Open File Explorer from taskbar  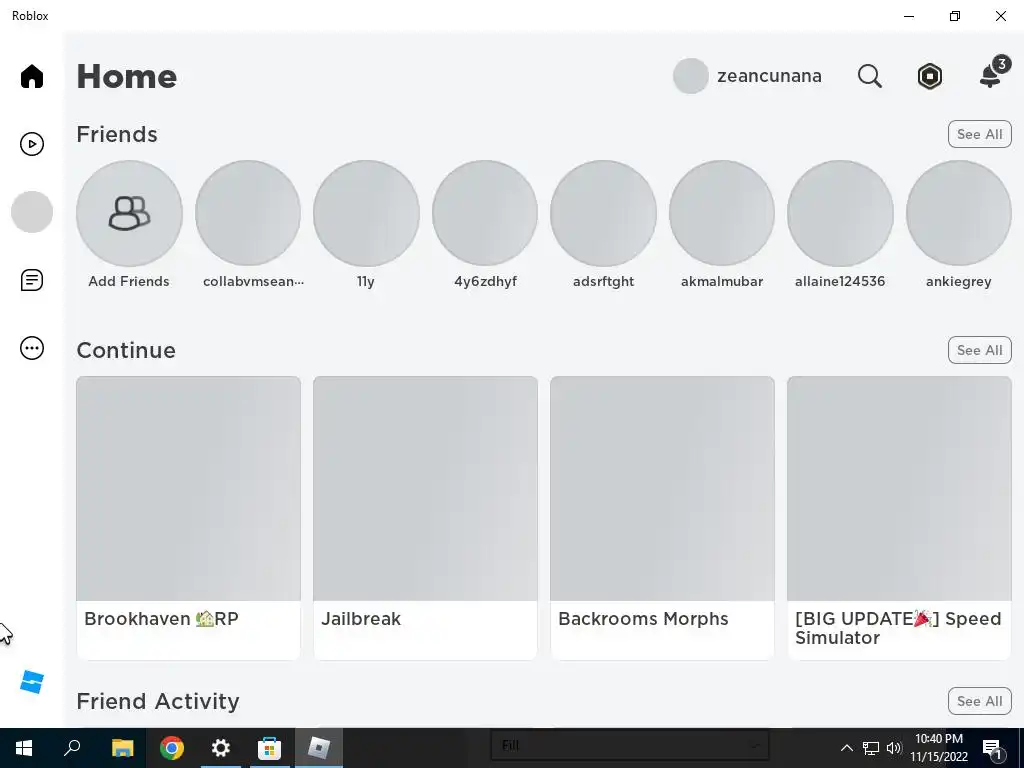(122, 748)
